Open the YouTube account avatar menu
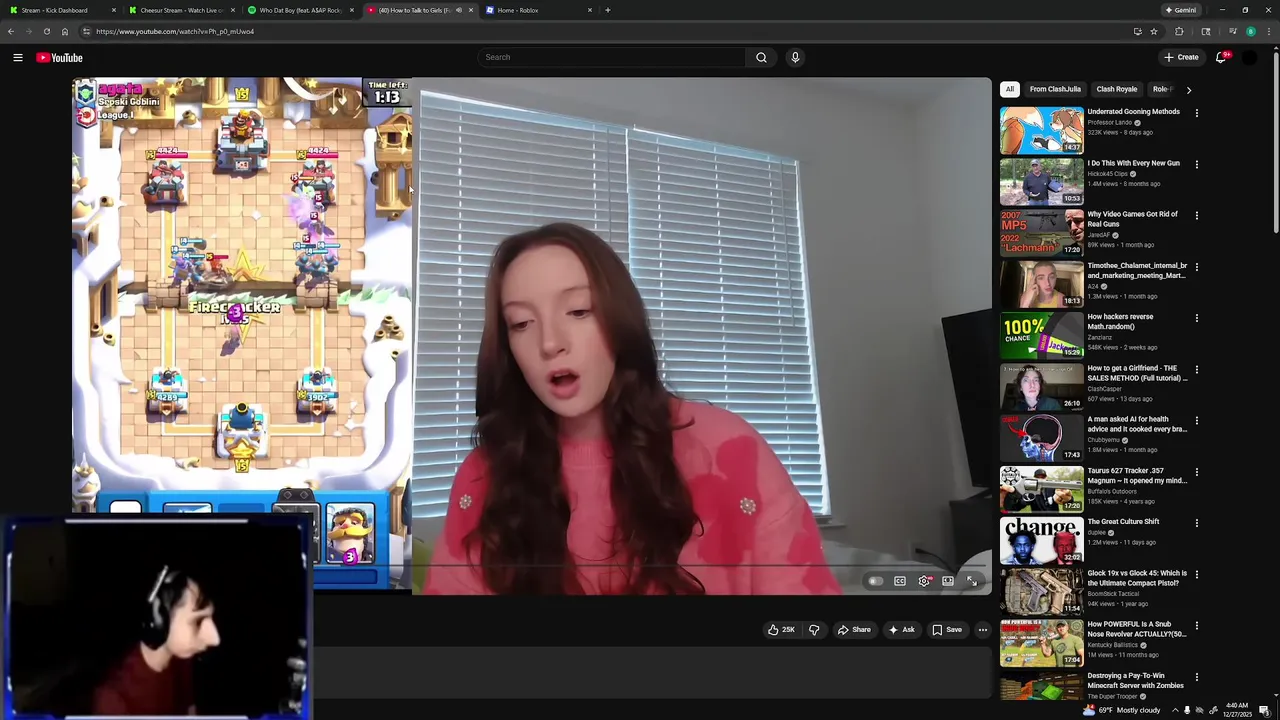 click(1250, 57)
